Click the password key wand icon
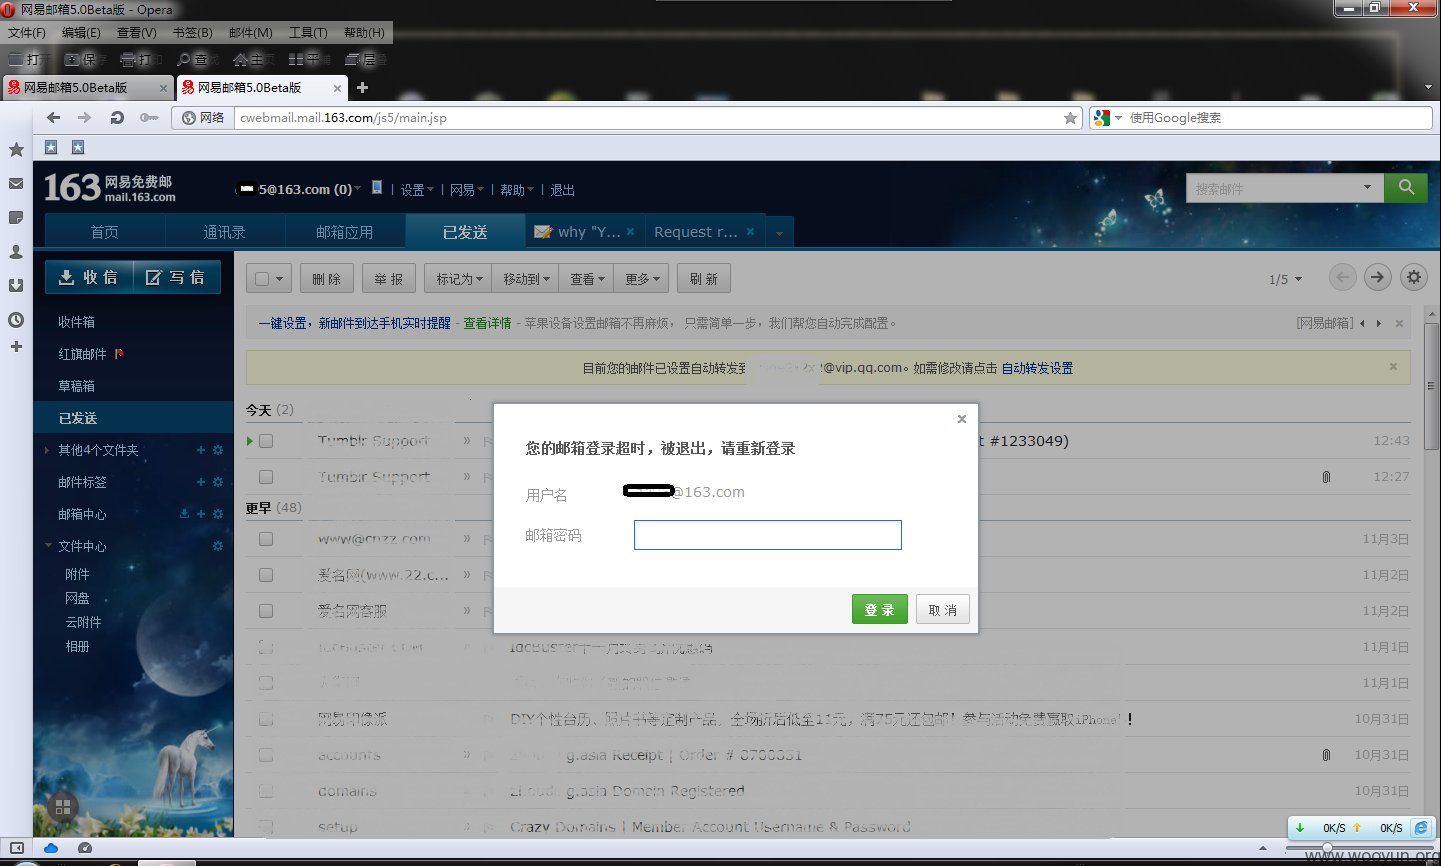The height and width of the screenshot is (866, 1441). pos(149,118)
